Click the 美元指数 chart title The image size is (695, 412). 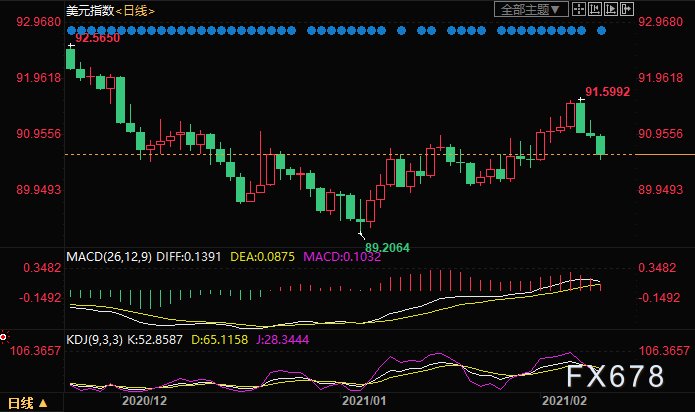point(90,11)
